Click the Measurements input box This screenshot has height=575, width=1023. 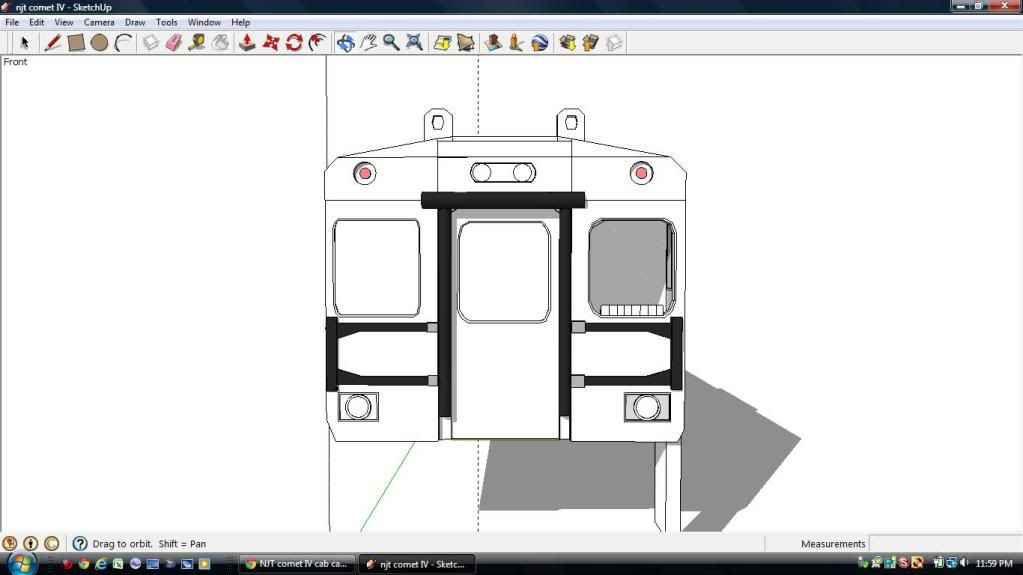(x=944, y=544)
